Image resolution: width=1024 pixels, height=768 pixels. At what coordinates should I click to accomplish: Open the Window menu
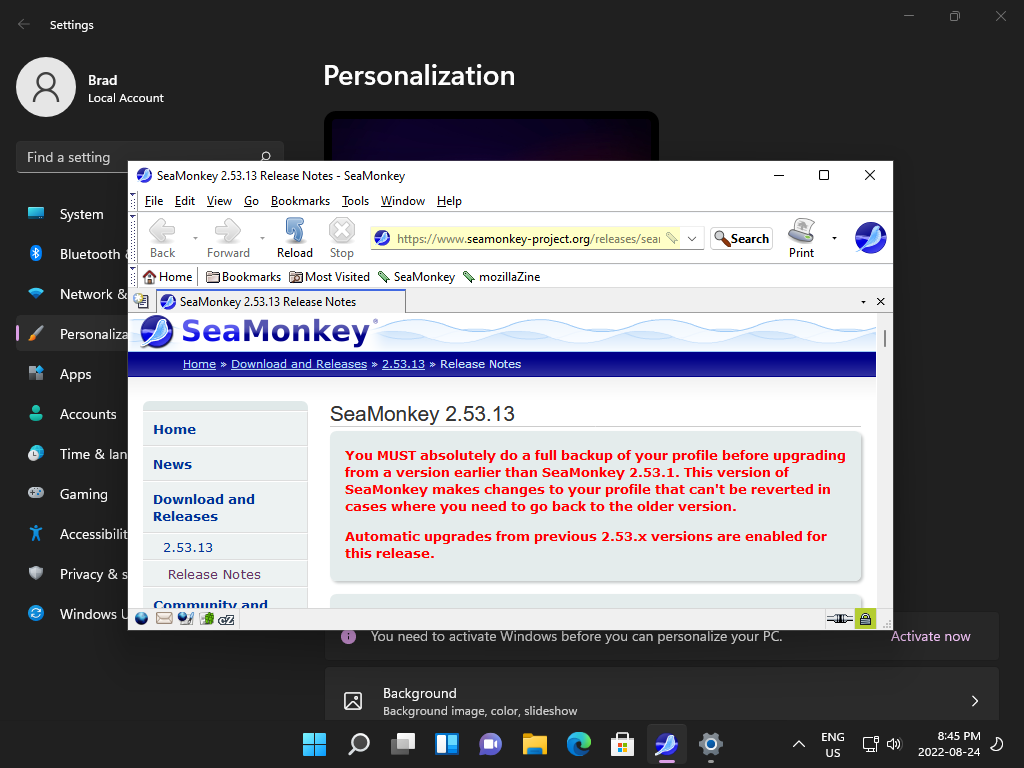click(x=403, y=201)
